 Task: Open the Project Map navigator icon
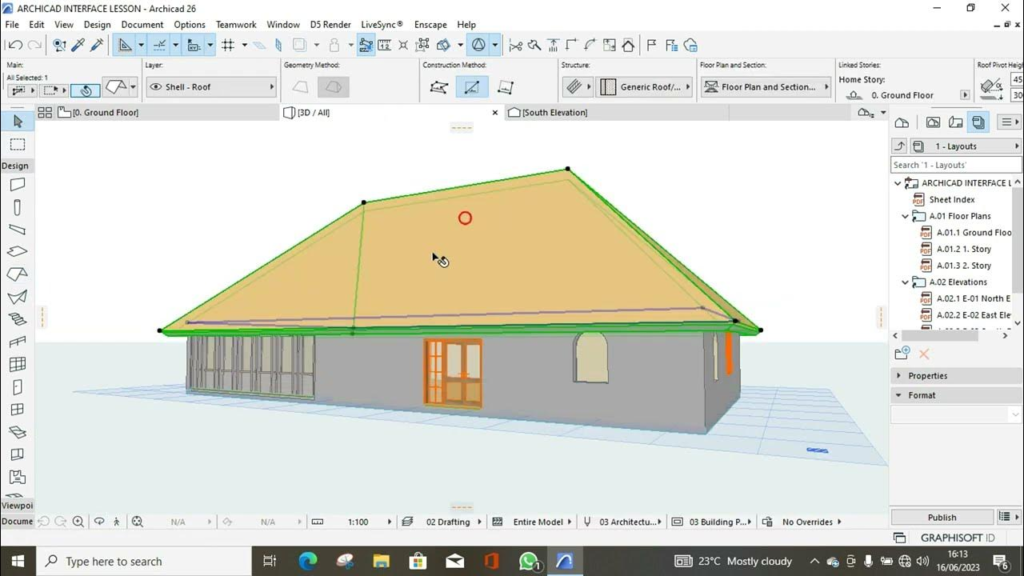902,123
